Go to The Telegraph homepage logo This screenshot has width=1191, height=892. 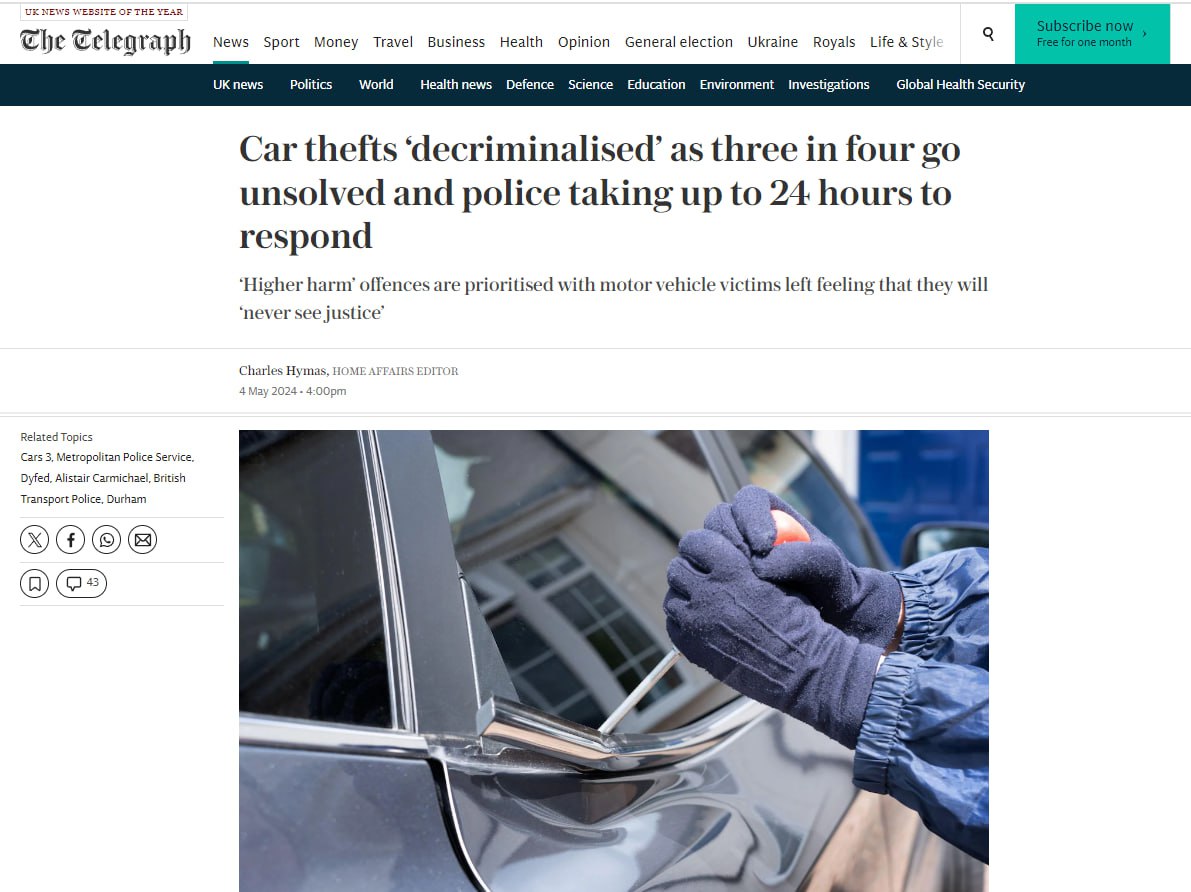pos(105,40)
